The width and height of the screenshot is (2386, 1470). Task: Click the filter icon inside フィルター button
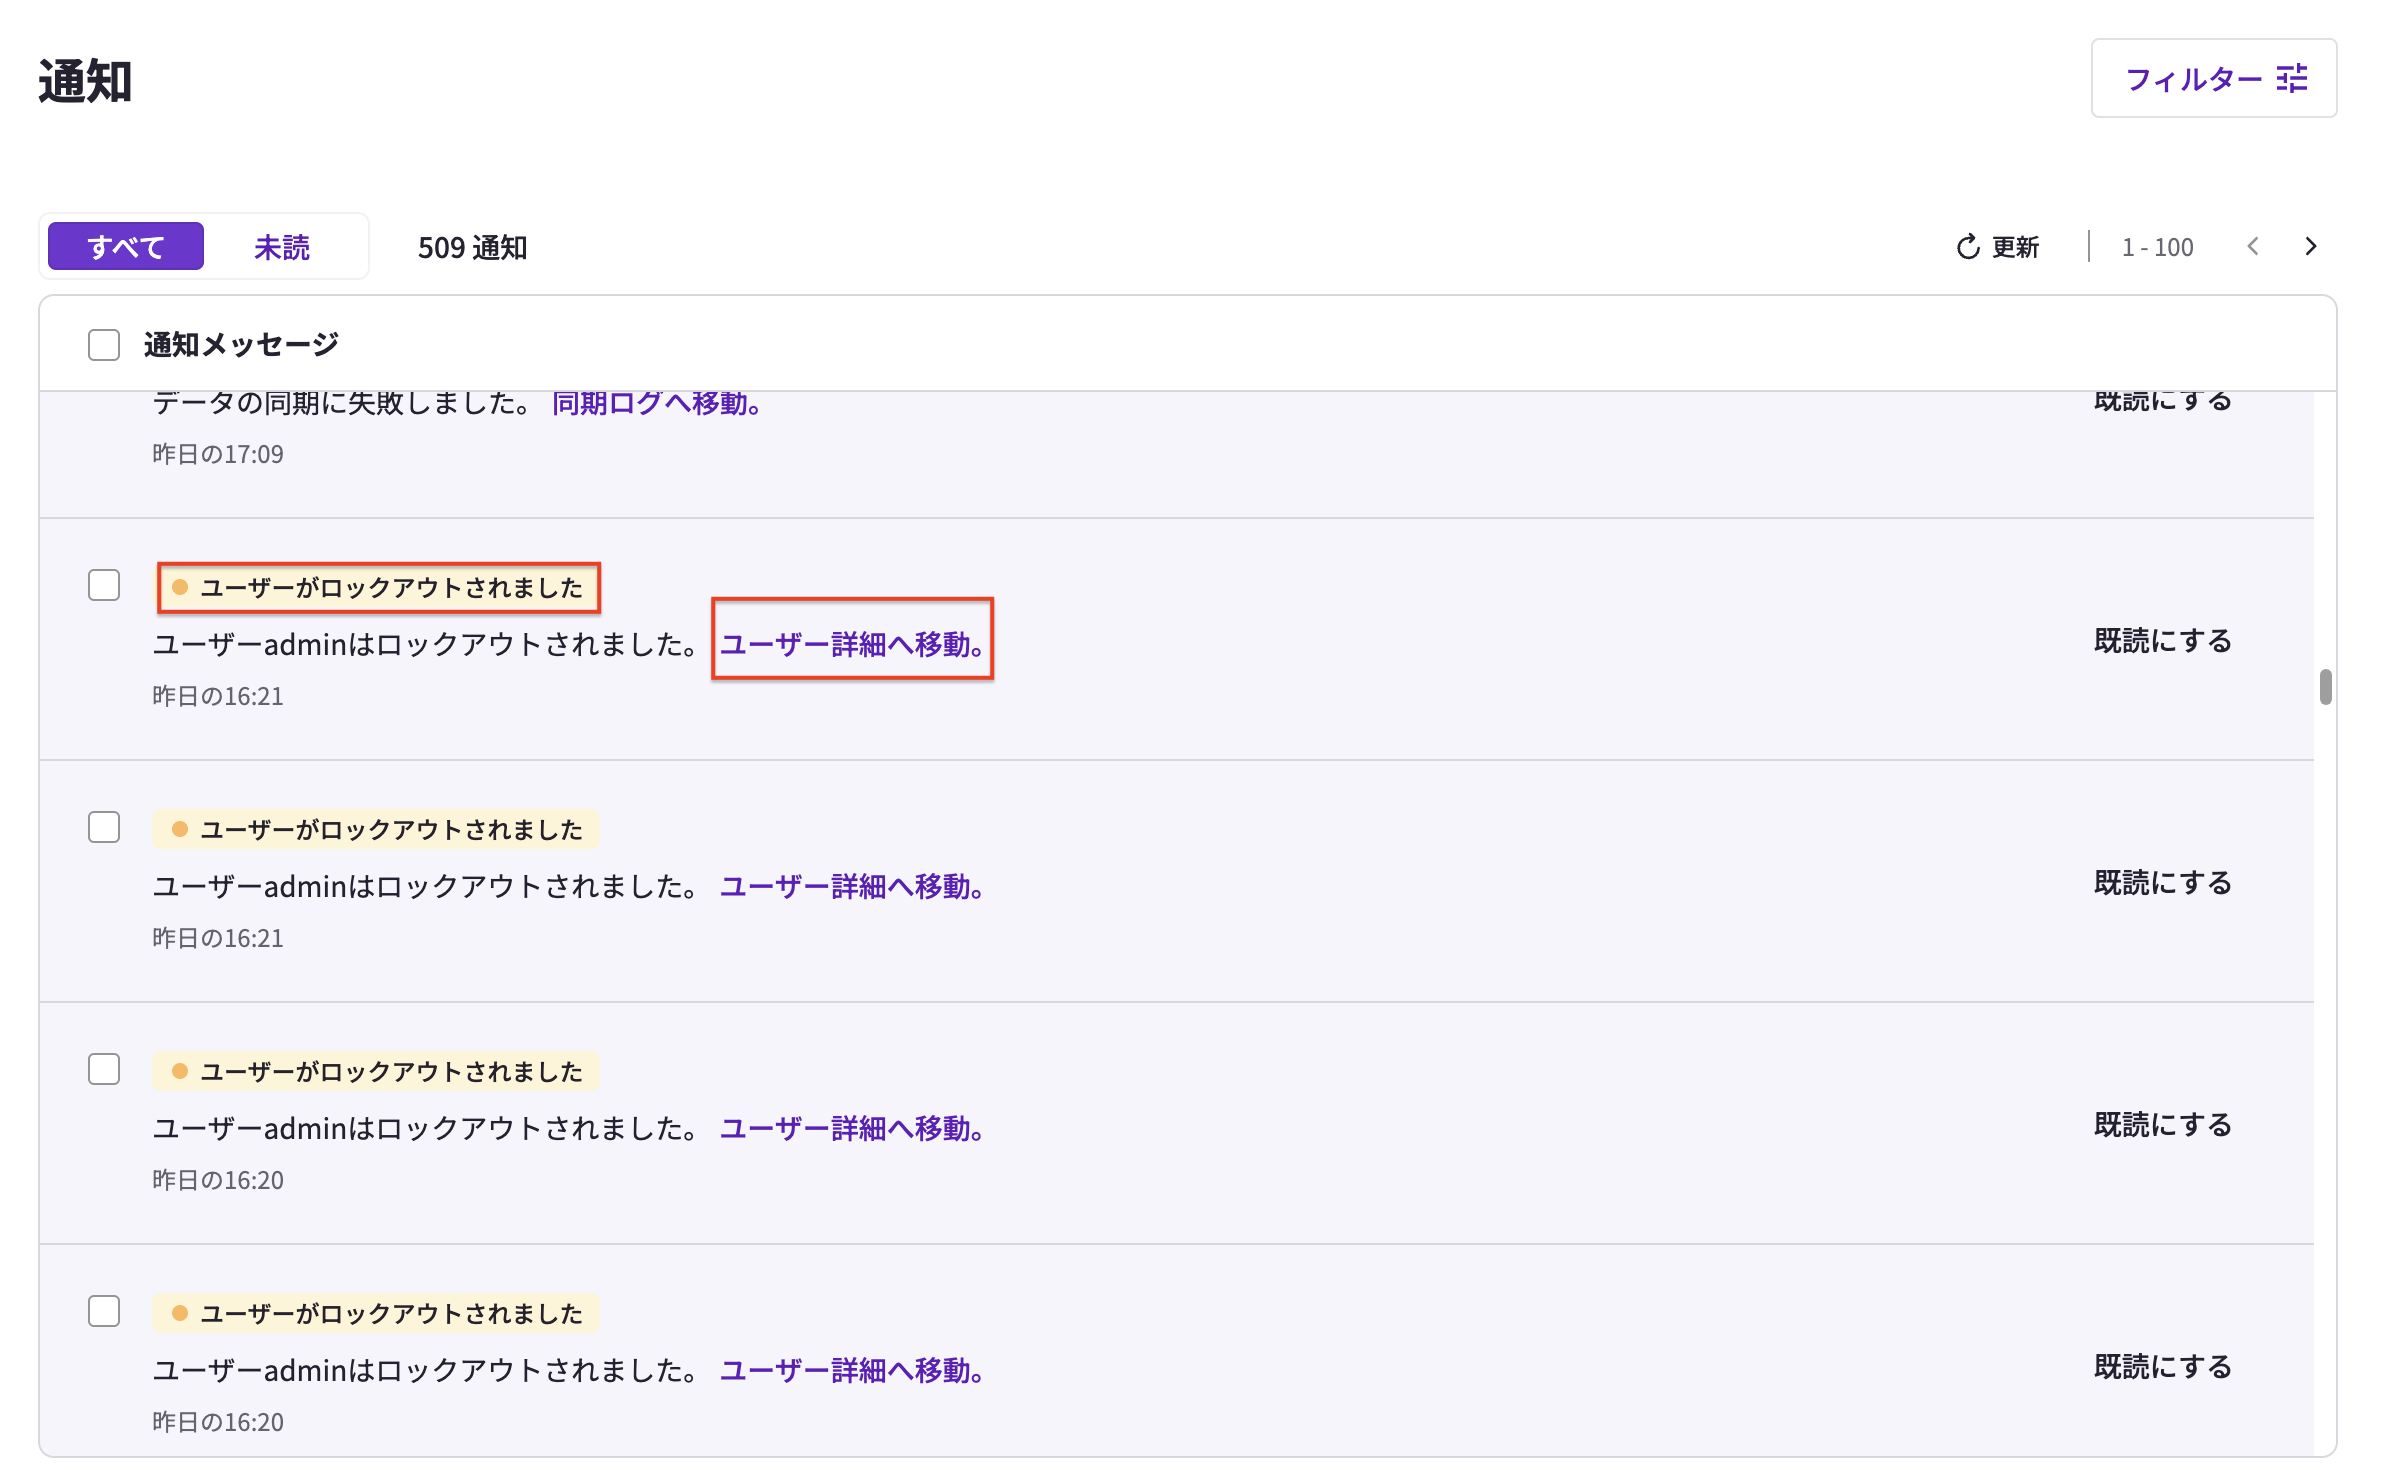2292,79
